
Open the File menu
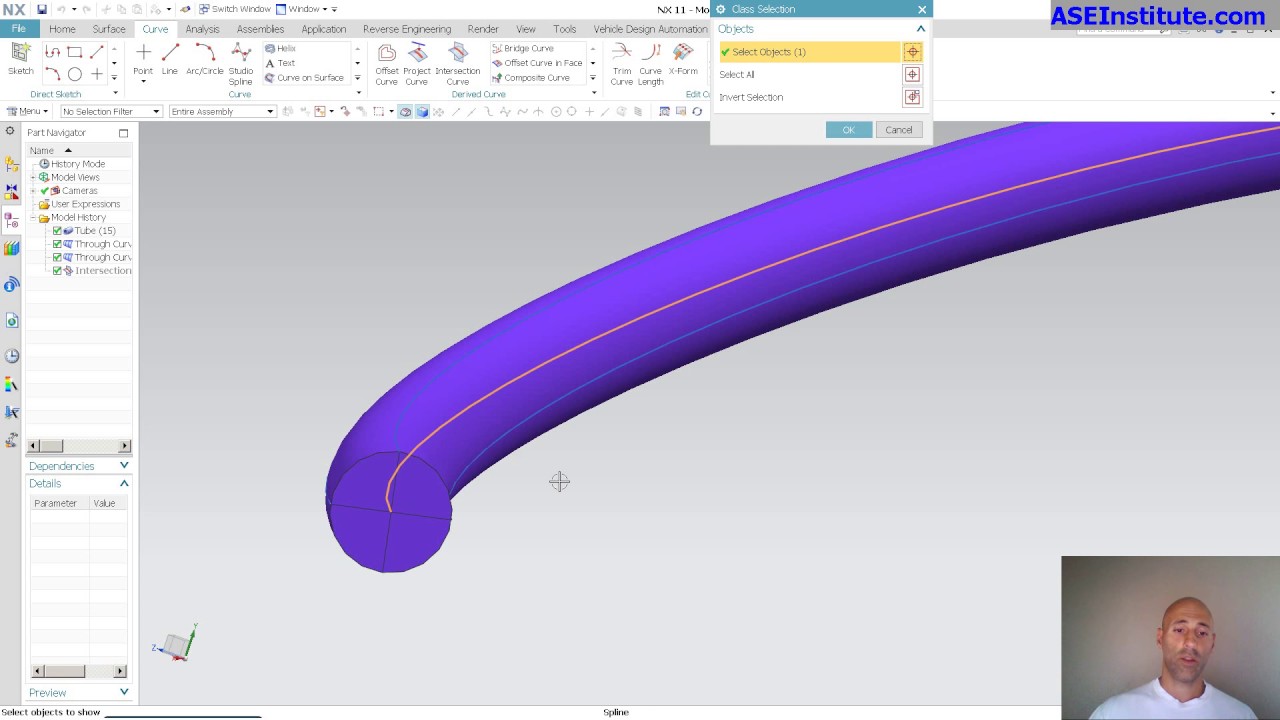click(x=18, y=29)
